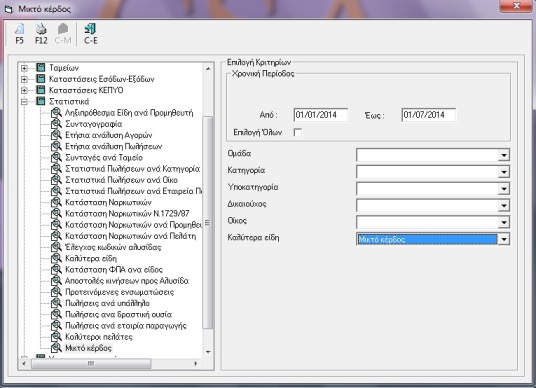
Task: Click the icon beside Ετήσια ανάλυση Πωλήσεων
Action: point(56,146)
